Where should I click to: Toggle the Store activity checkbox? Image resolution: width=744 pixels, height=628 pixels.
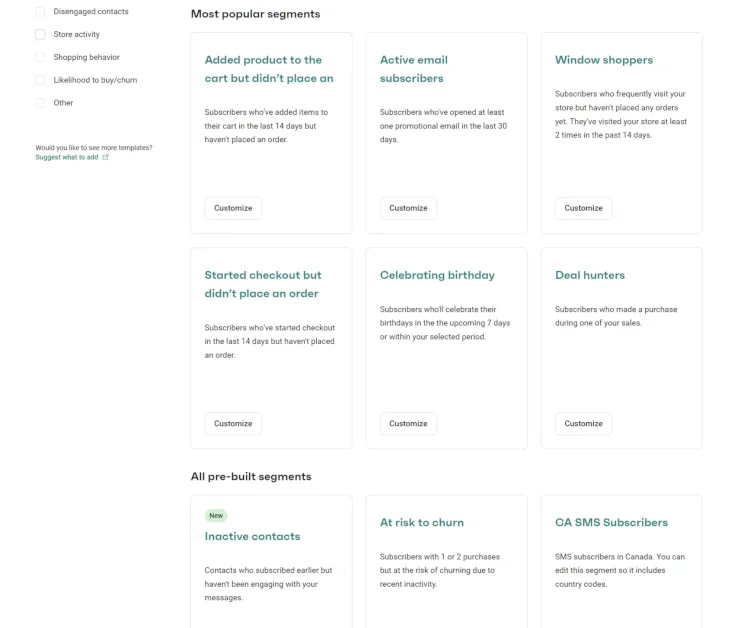(x=40, y=34)
